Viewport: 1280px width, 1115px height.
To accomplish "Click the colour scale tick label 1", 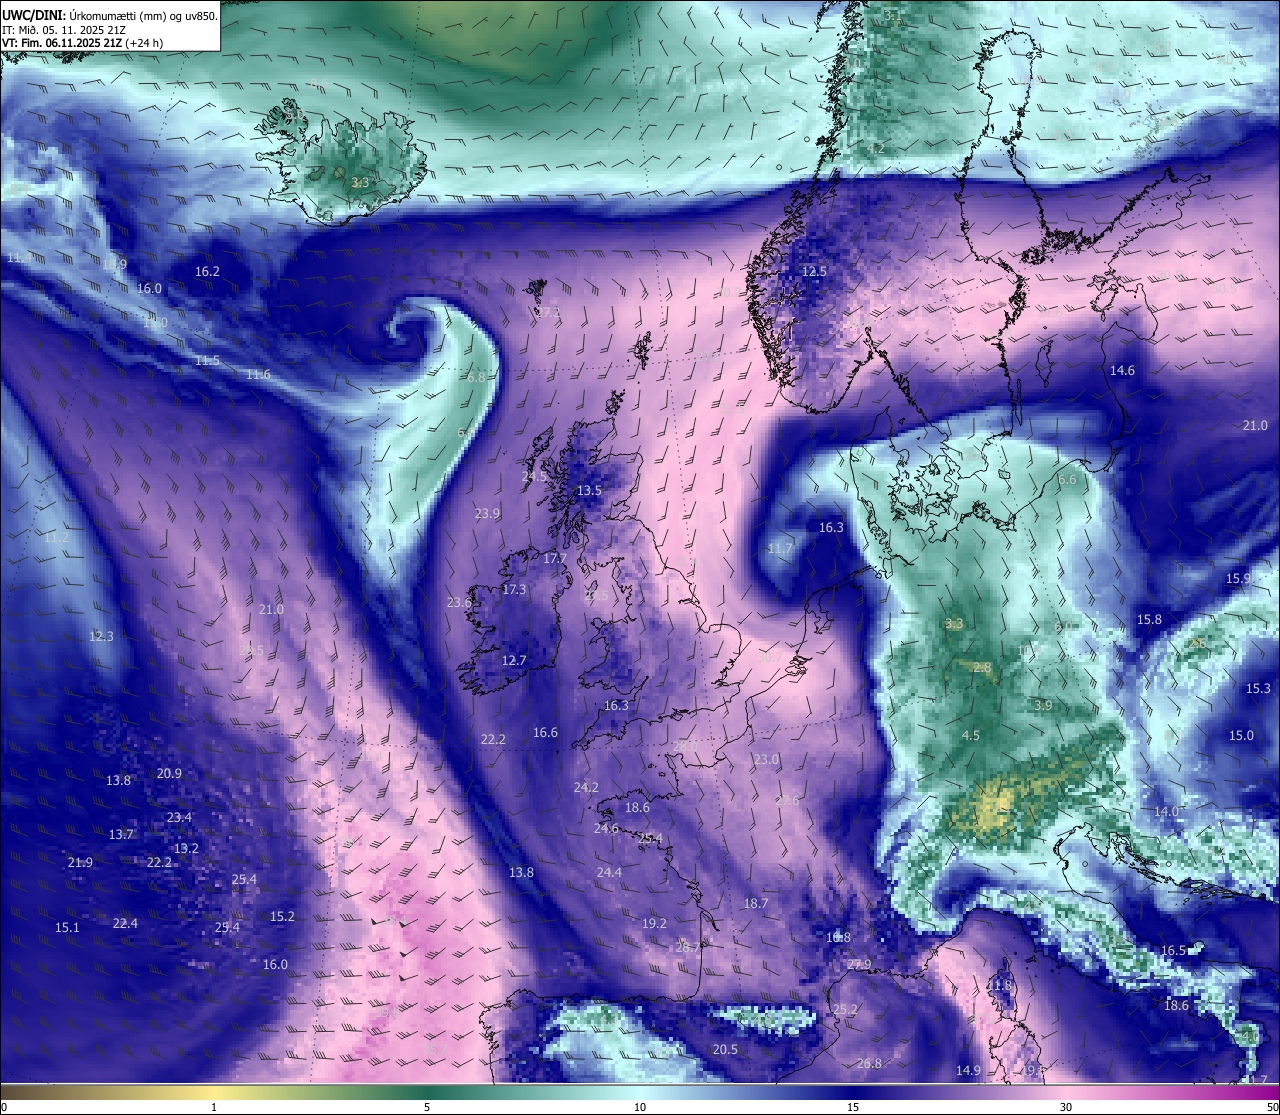I will click(214, 1107).
